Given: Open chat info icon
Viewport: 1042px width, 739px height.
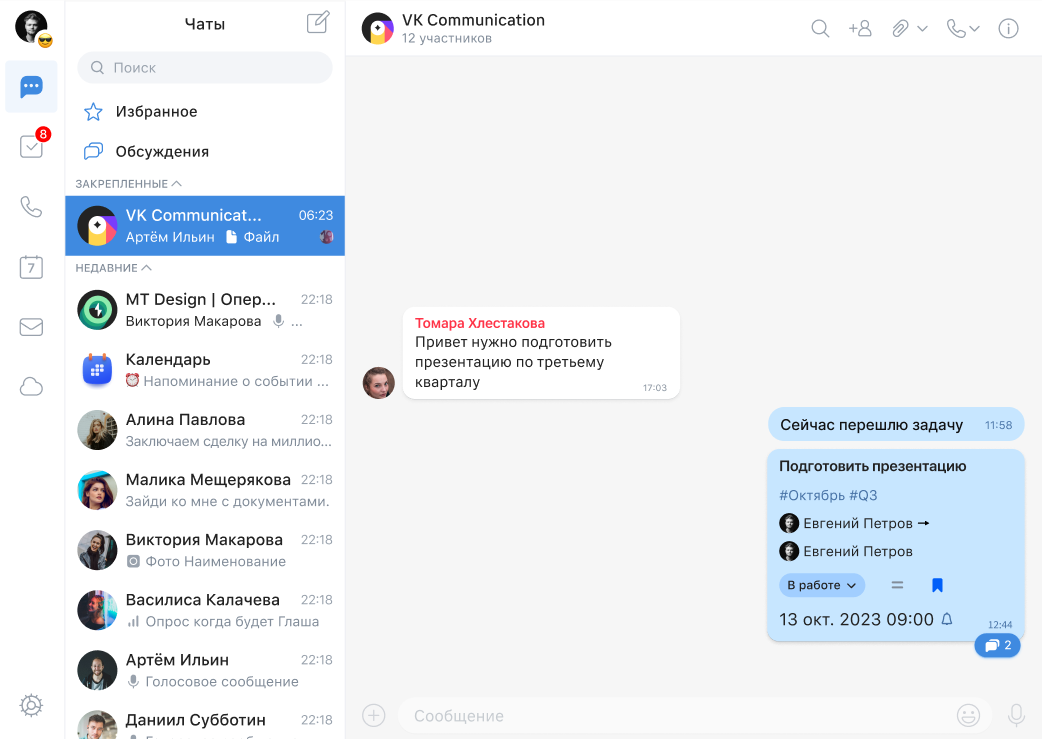Looking at the screenshot, I should pos(1008,29).
